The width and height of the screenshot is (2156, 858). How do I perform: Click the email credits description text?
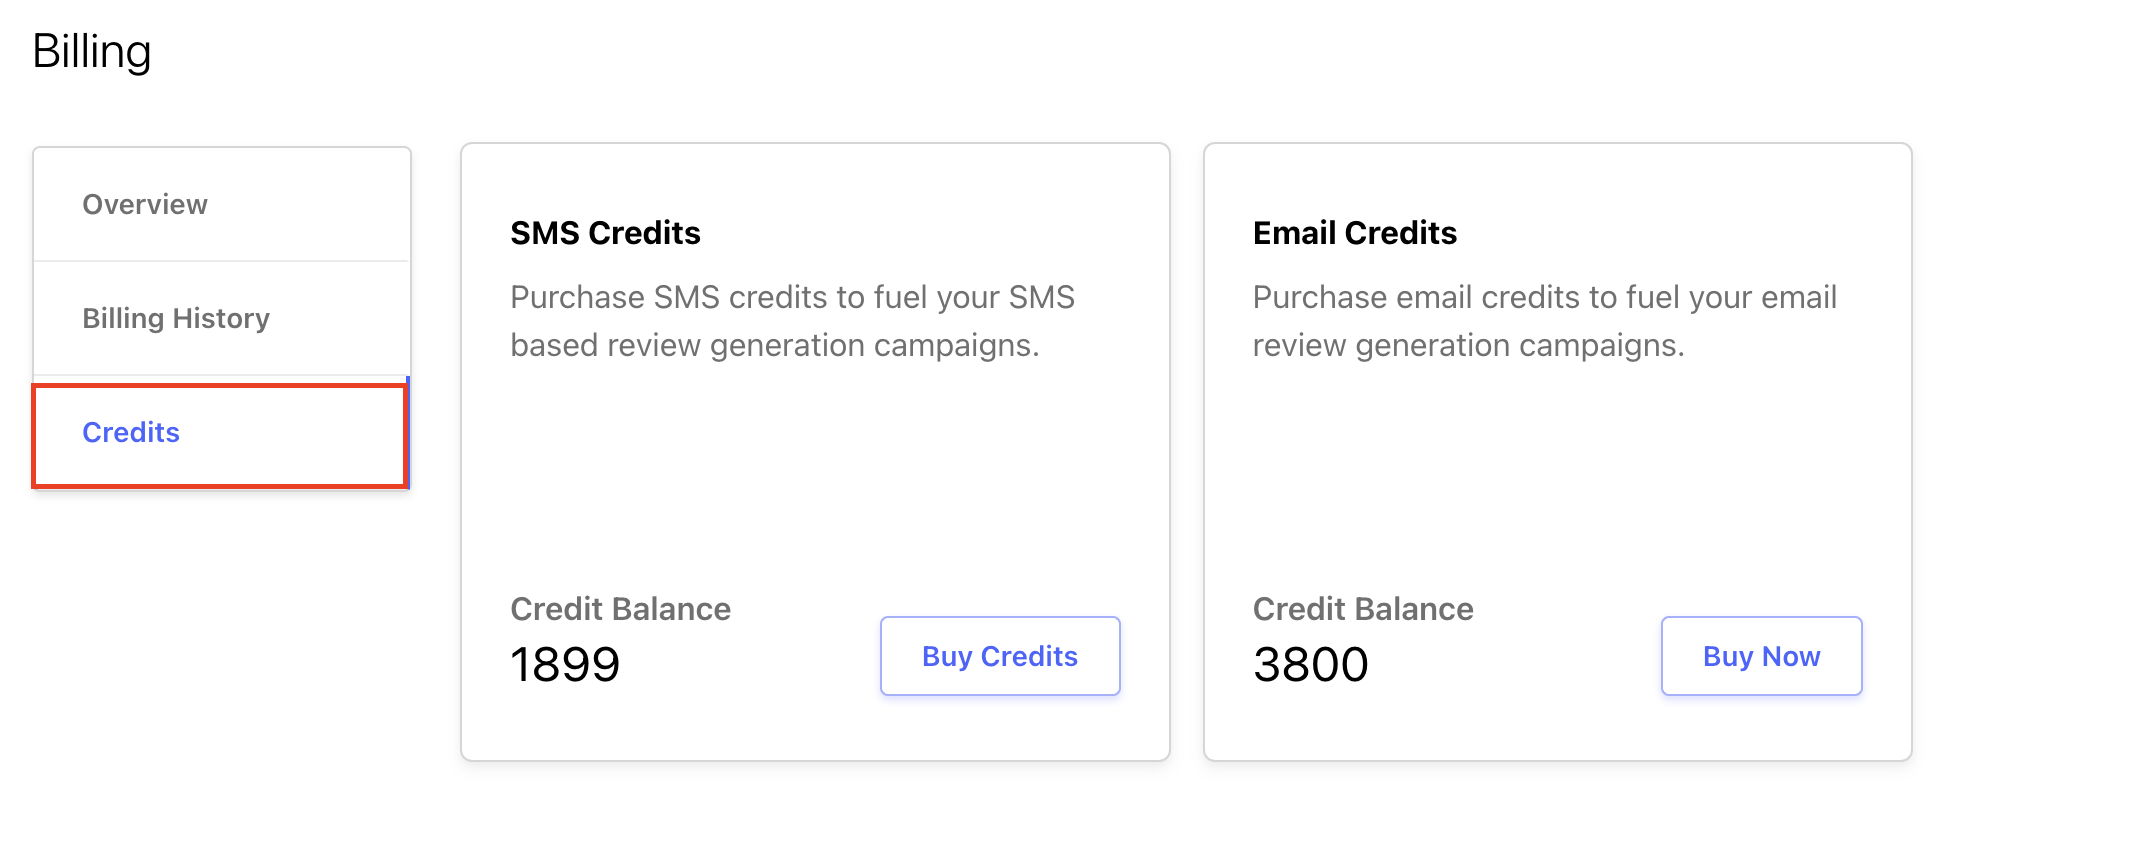[x=1544, y=321]
